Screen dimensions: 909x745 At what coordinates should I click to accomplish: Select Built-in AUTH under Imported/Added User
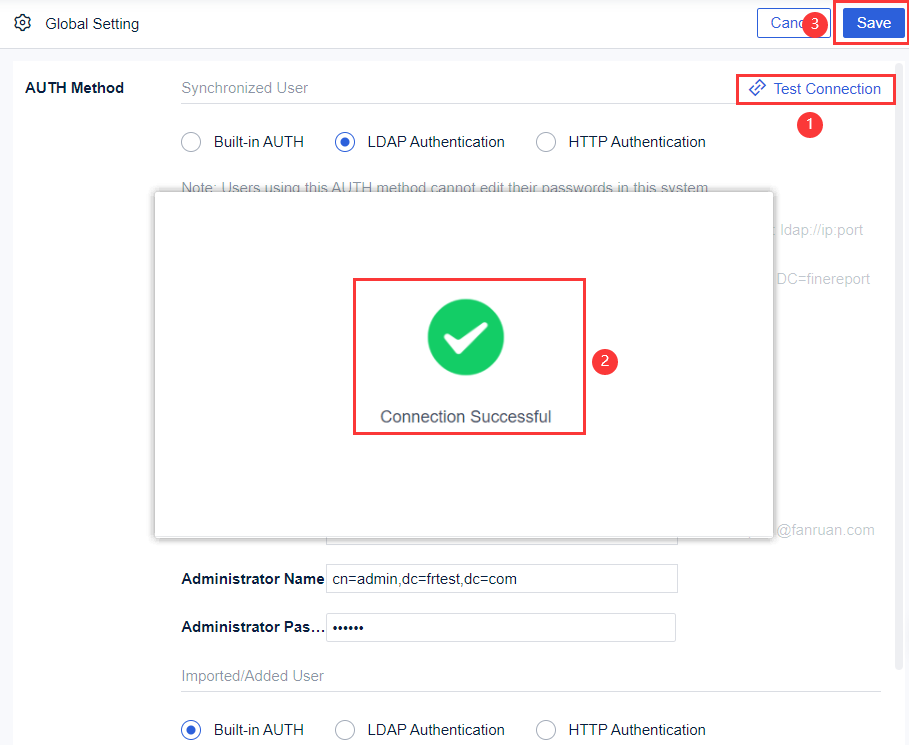pos(191,730)
